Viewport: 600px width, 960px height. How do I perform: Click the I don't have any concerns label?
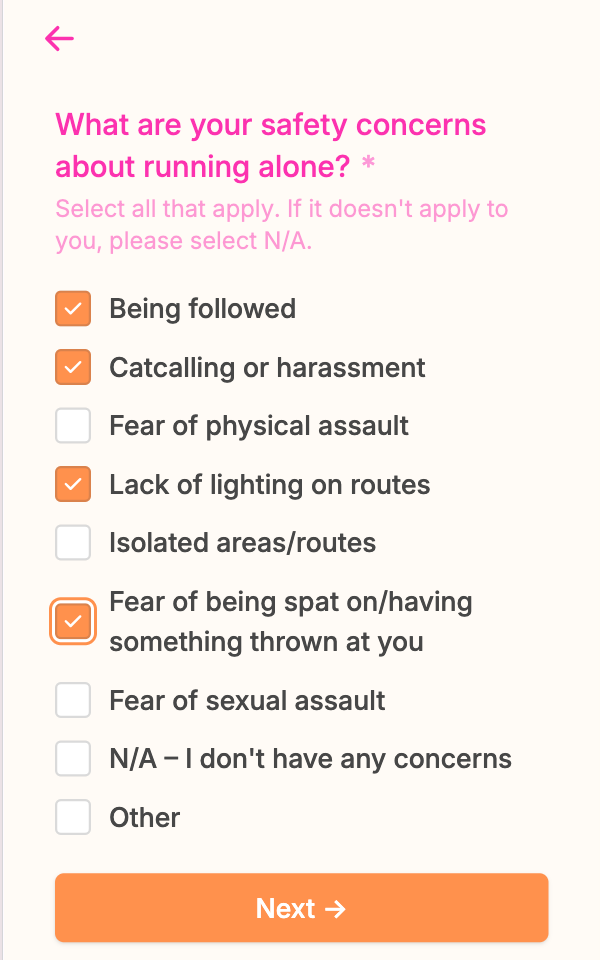coord(310,759)
